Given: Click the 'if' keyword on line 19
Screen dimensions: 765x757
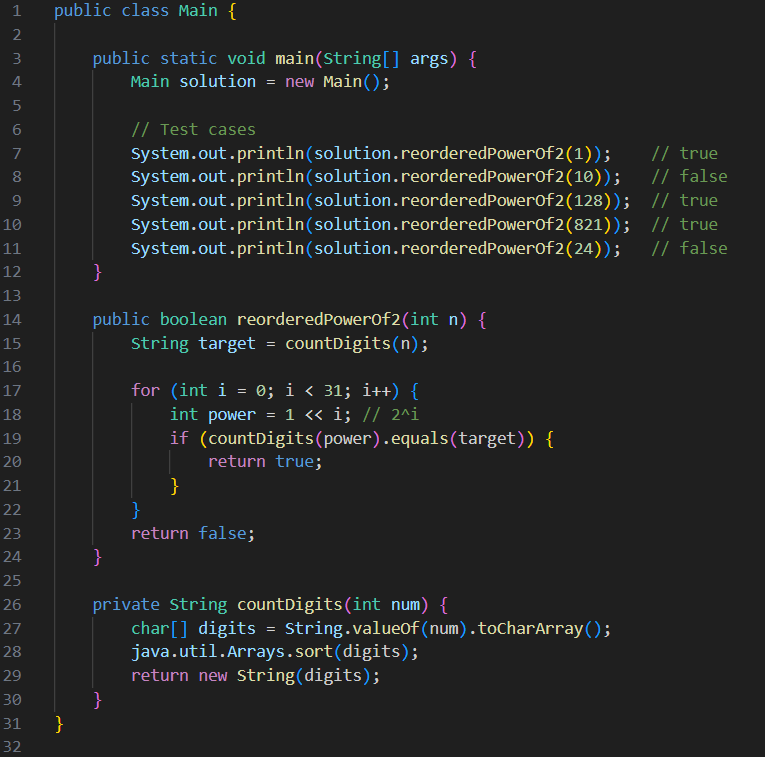Looking at the screenshot, I should click(x=179, y=438).
